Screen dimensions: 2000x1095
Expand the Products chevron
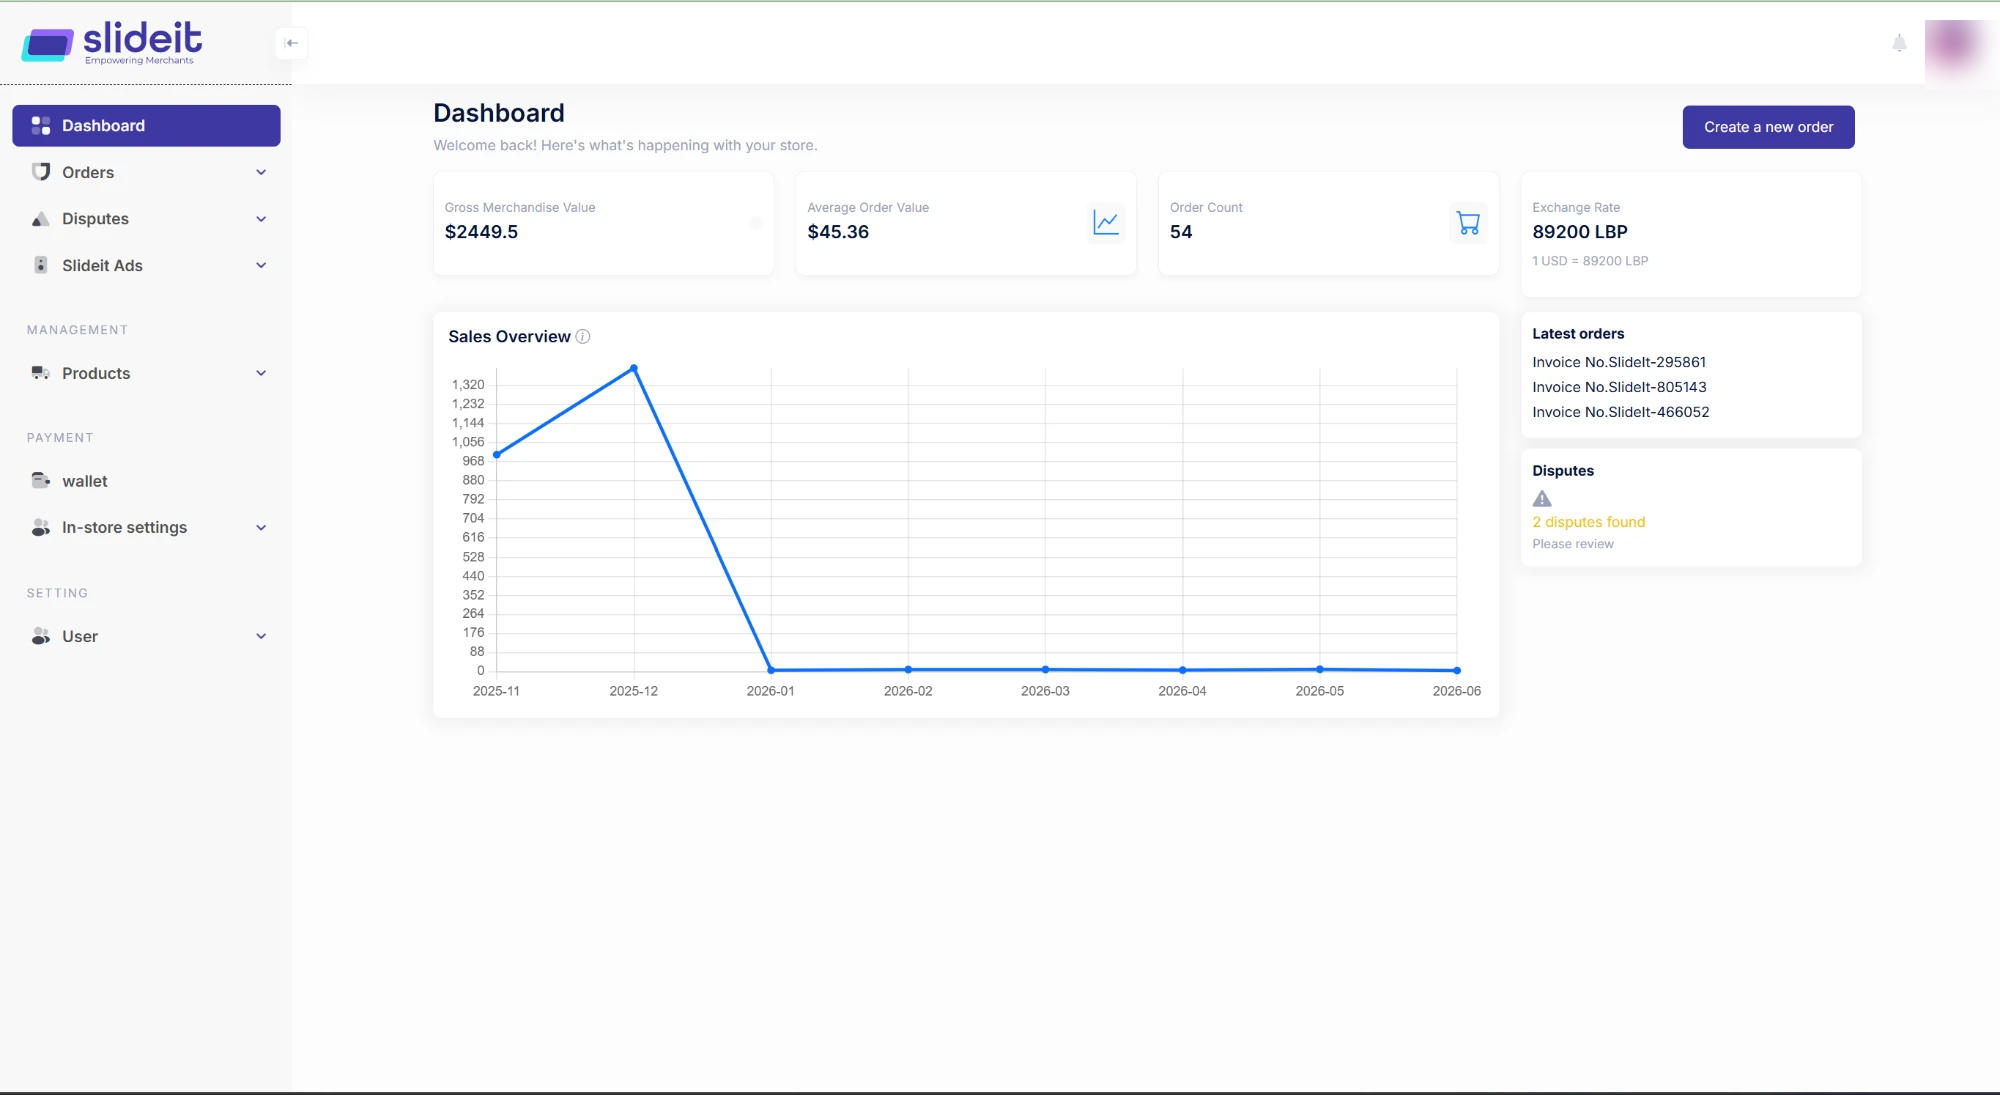[261, 373]
